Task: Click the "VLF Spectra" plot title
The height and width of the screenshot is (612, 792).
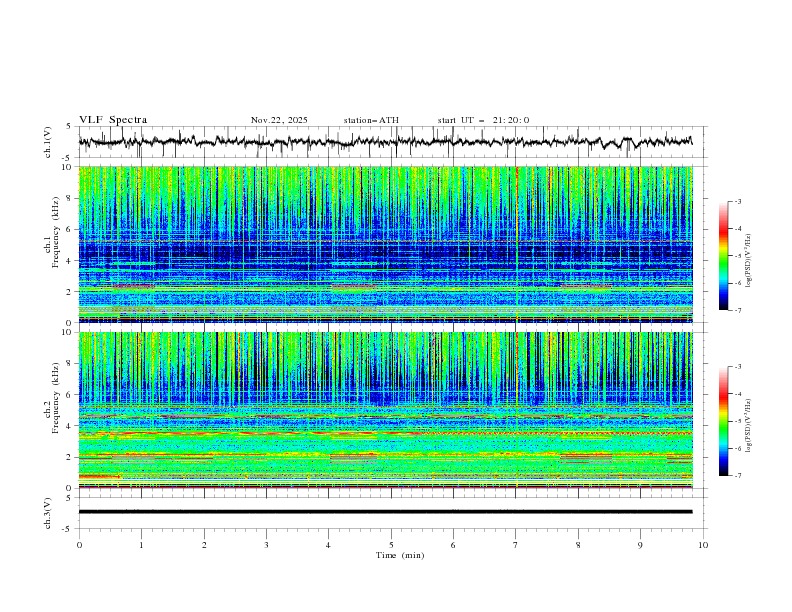Action: (113, 120)
